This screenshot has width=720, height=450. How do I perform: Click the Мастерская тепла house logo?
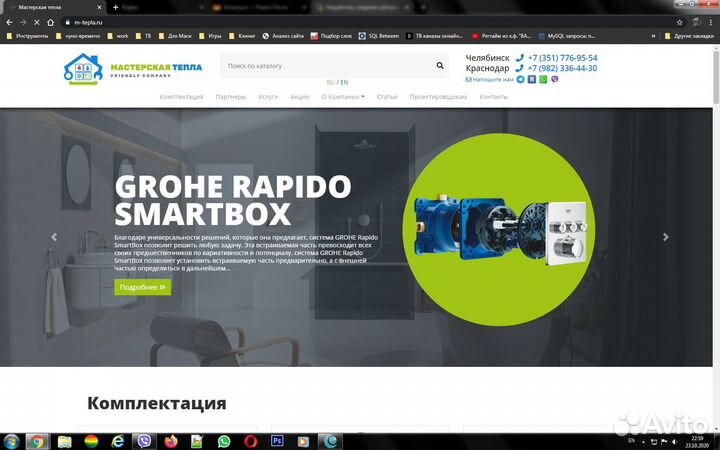coord(83,69)
